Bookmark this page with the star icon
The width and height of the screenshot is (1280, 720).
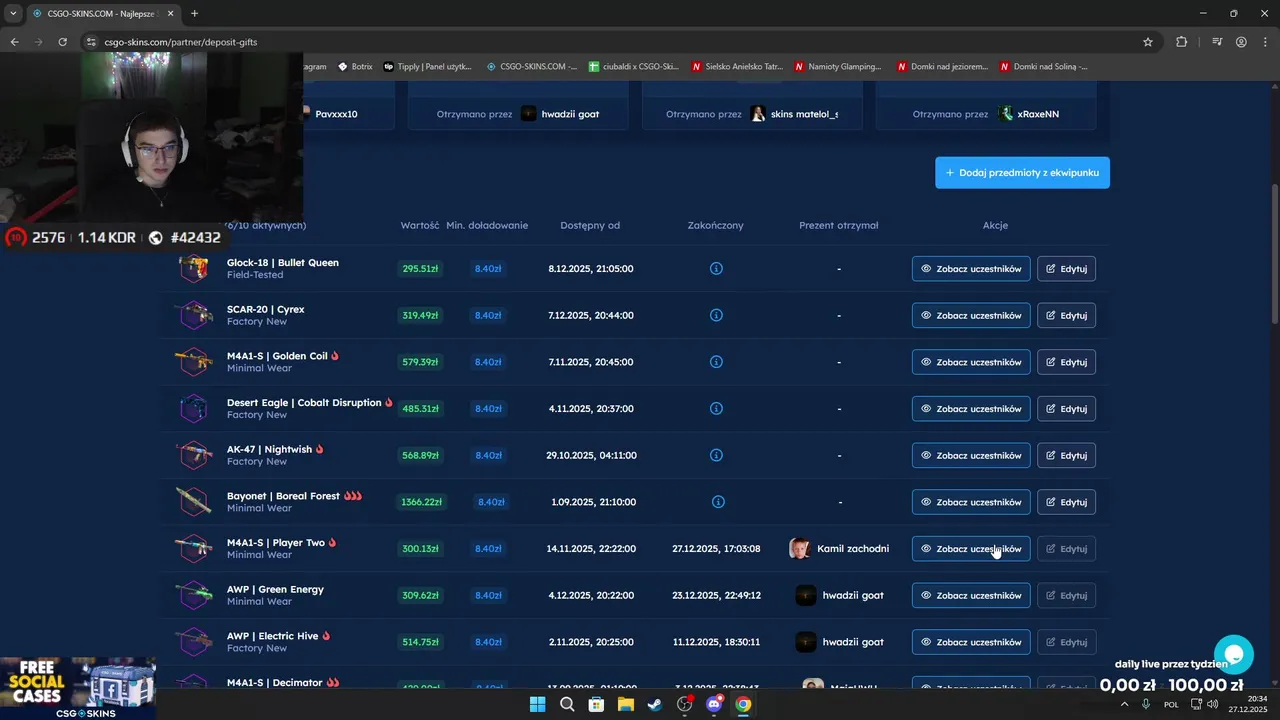point(1148,42)
